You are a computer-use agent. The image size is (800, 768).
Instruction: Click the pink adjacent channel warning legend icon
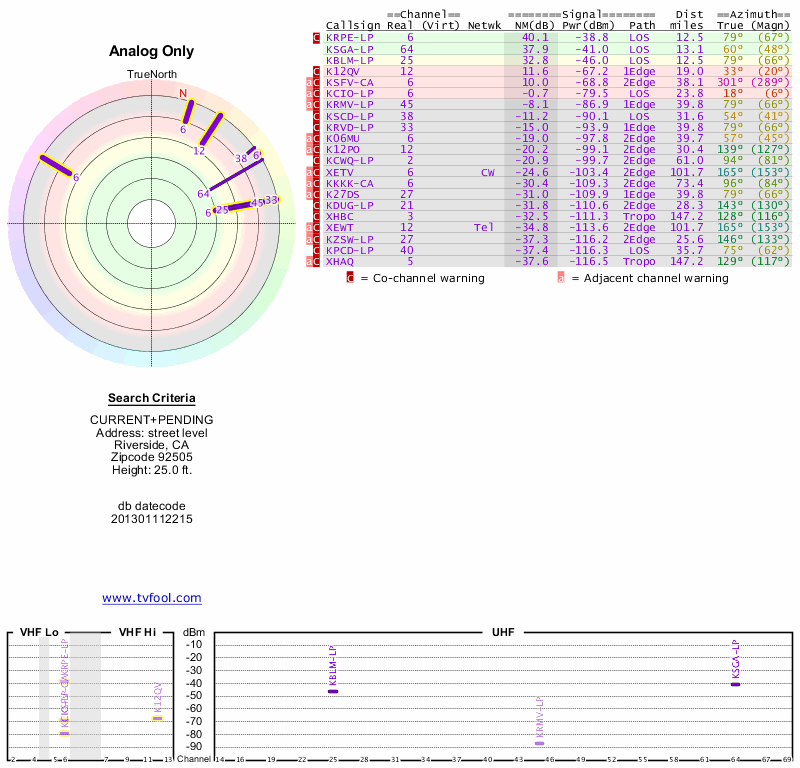pyautogui.click(x=560, y=278)
